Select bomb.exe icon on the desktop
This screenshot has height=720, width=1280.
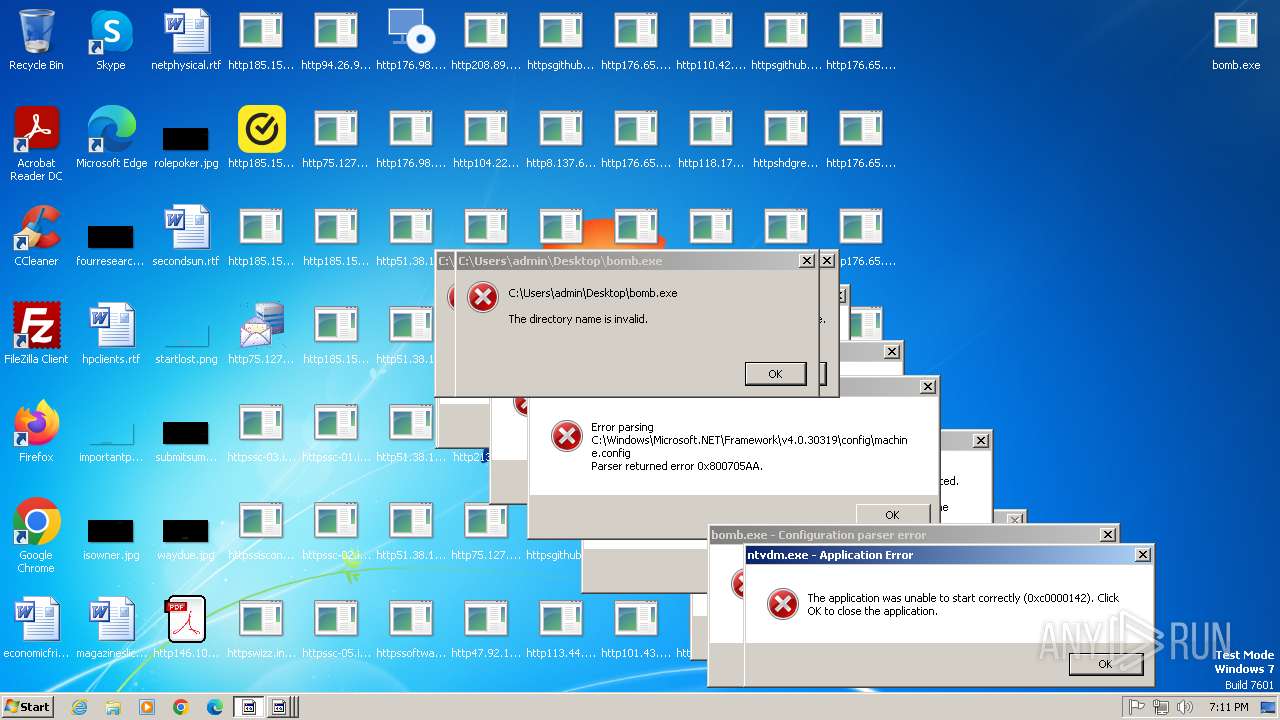tap(1236, 40)
